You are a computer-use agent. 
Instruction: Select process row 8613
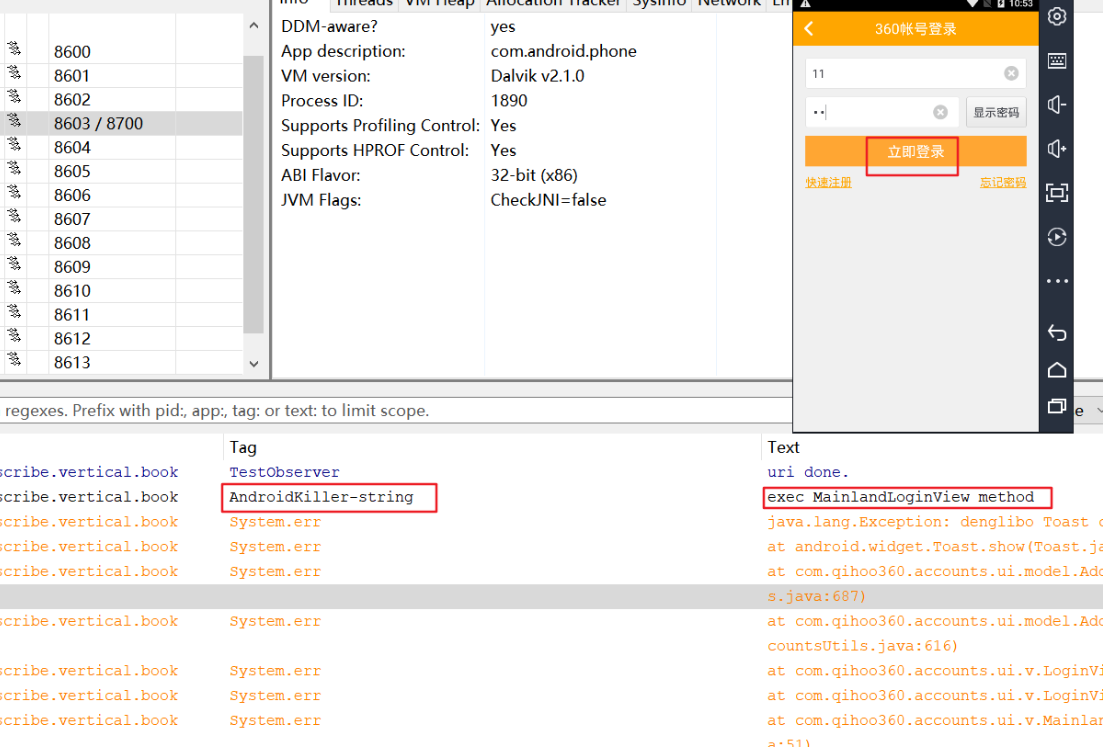tap(121, 363)
